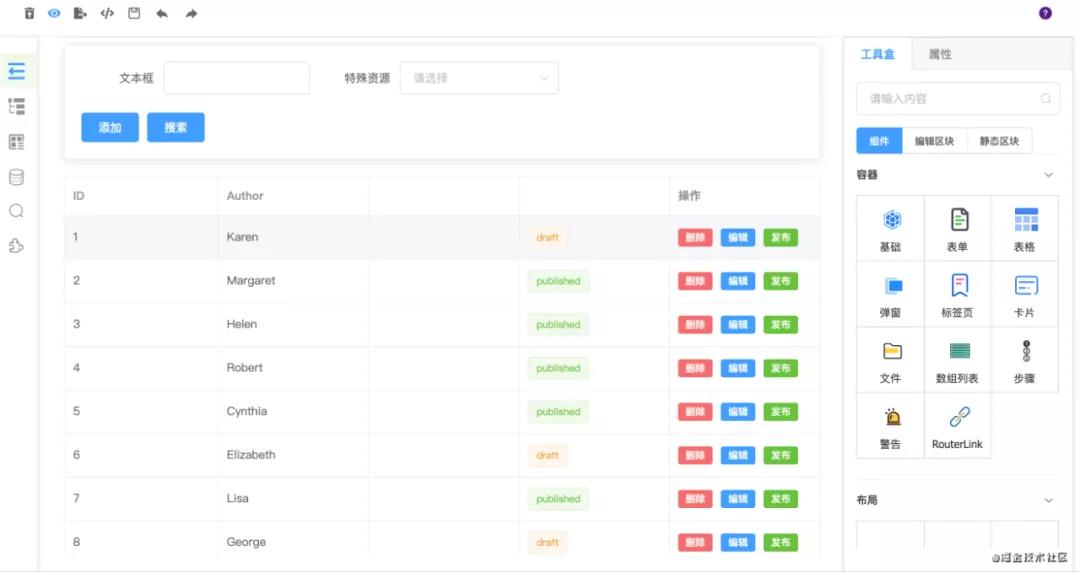Open the 特殊资源 dropdown select
This screenshot has height=573, width=1080.
coord(479,78)
